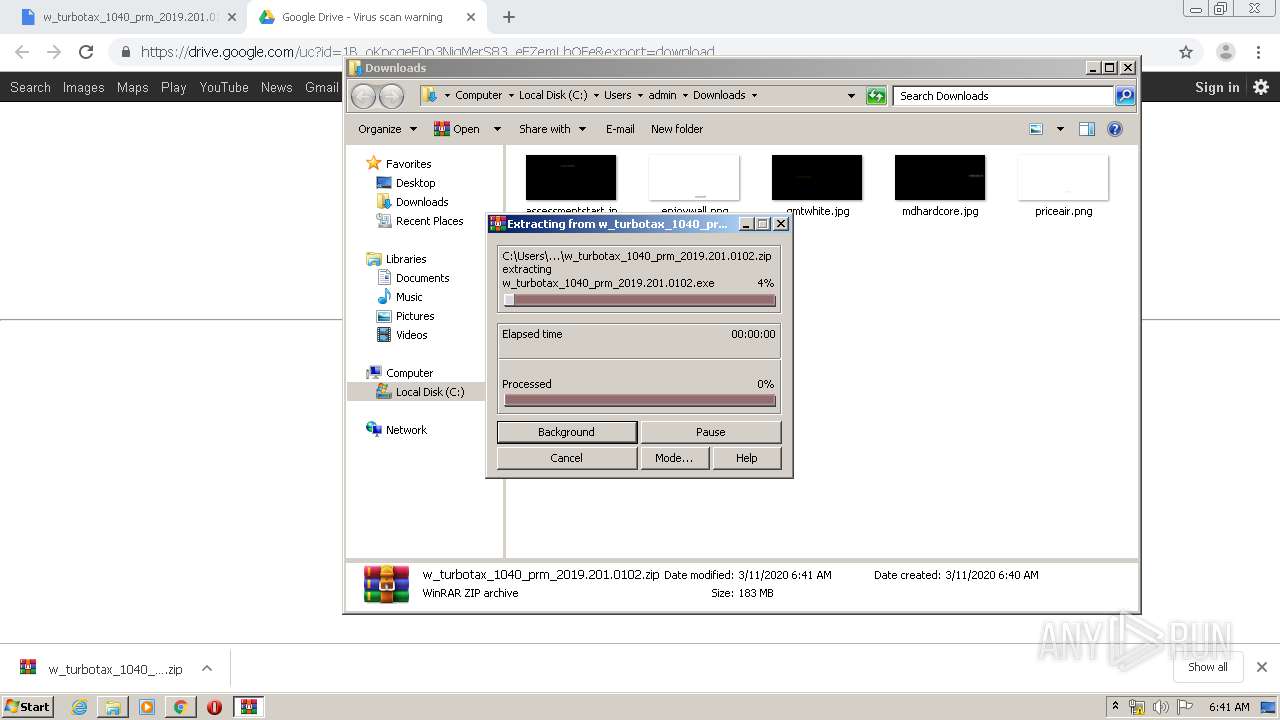Expand download item options chevron
This screenshot has width=1280, height=720.
pos(207,668)
